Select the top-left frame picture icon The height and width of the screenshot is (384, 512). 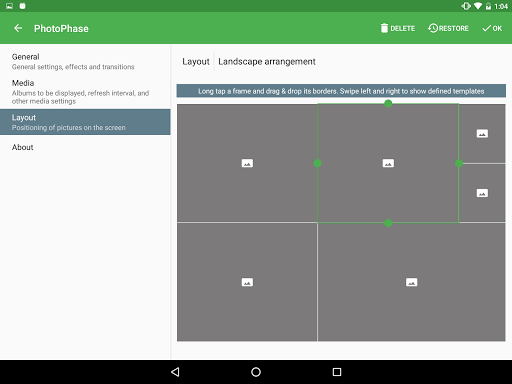pyautogui.click(x=247, y=163)
